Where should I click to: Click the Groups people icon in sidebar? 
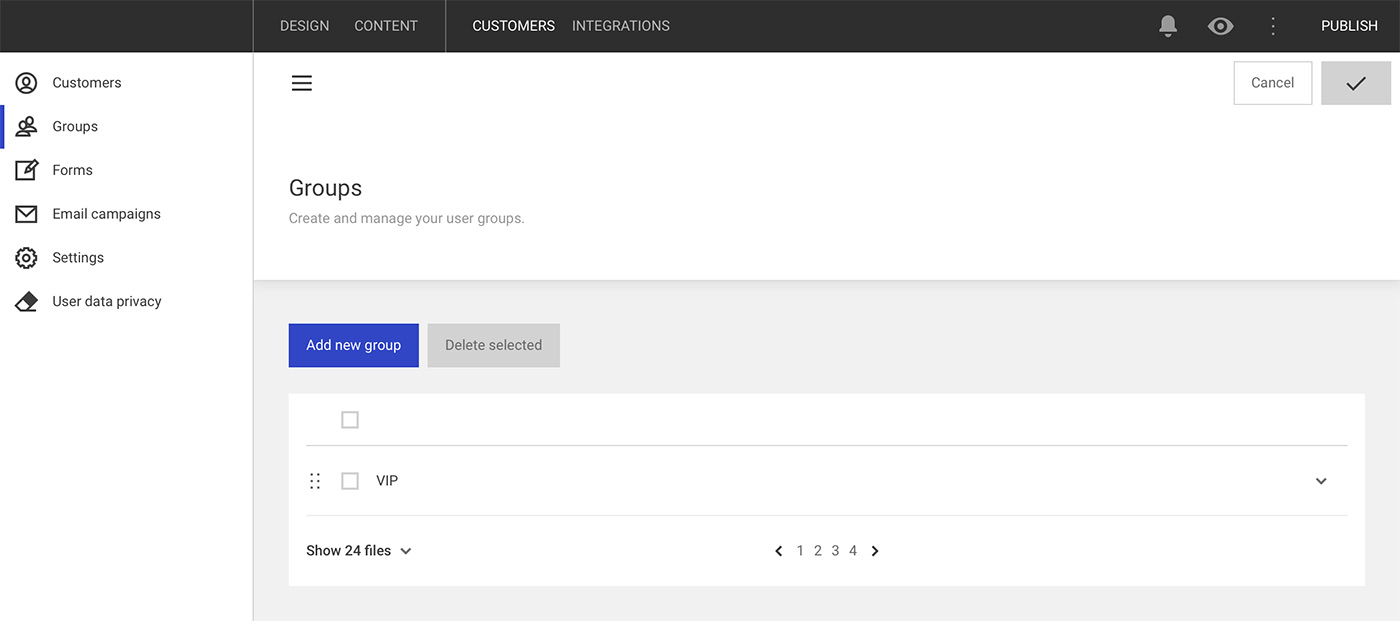pyautogui.click(x=26, y=126)
